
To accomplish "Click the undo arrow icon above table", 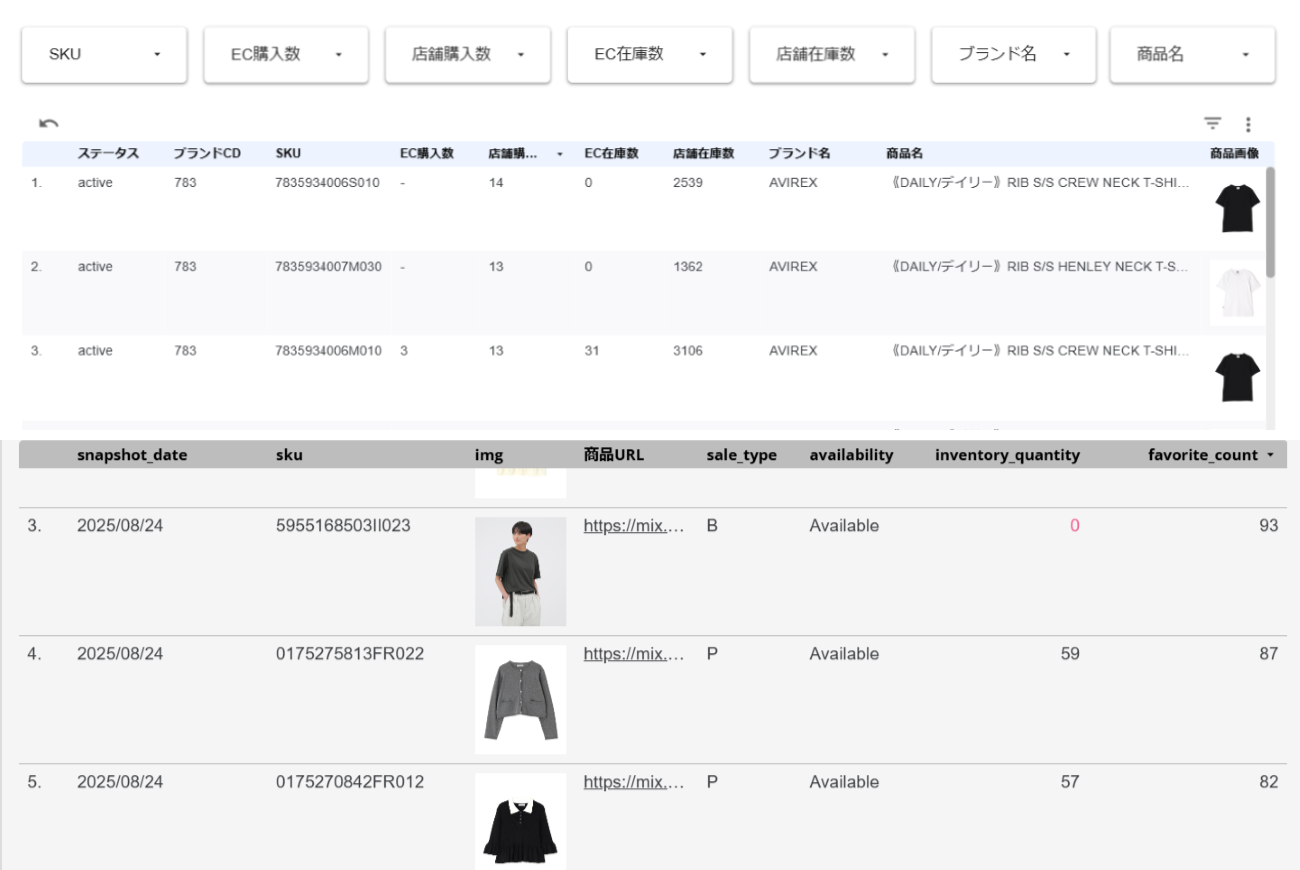I will pos(48,123).
